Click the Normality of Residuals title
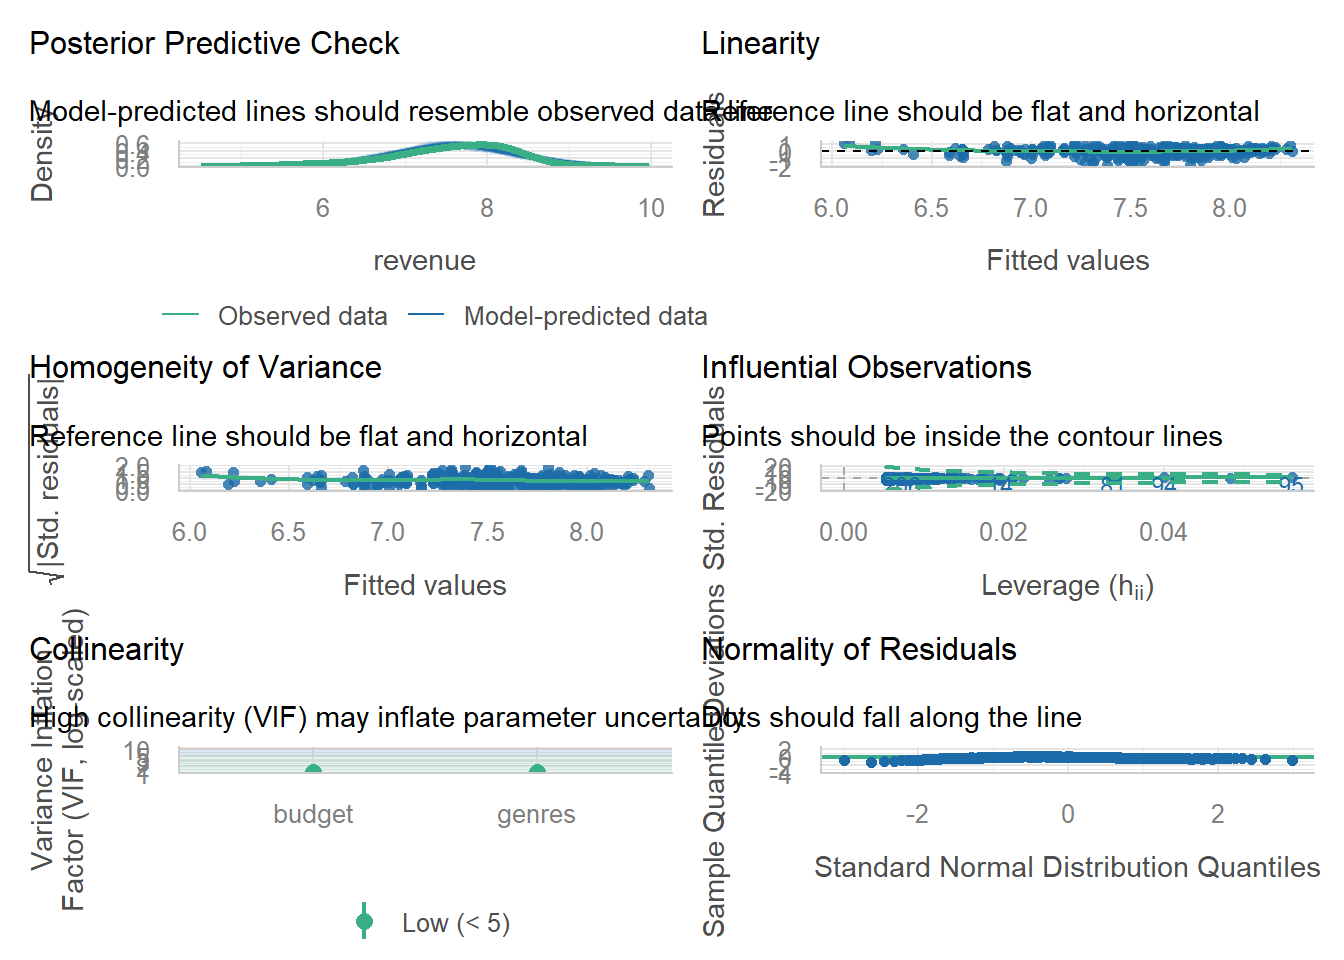 [859, 649]
